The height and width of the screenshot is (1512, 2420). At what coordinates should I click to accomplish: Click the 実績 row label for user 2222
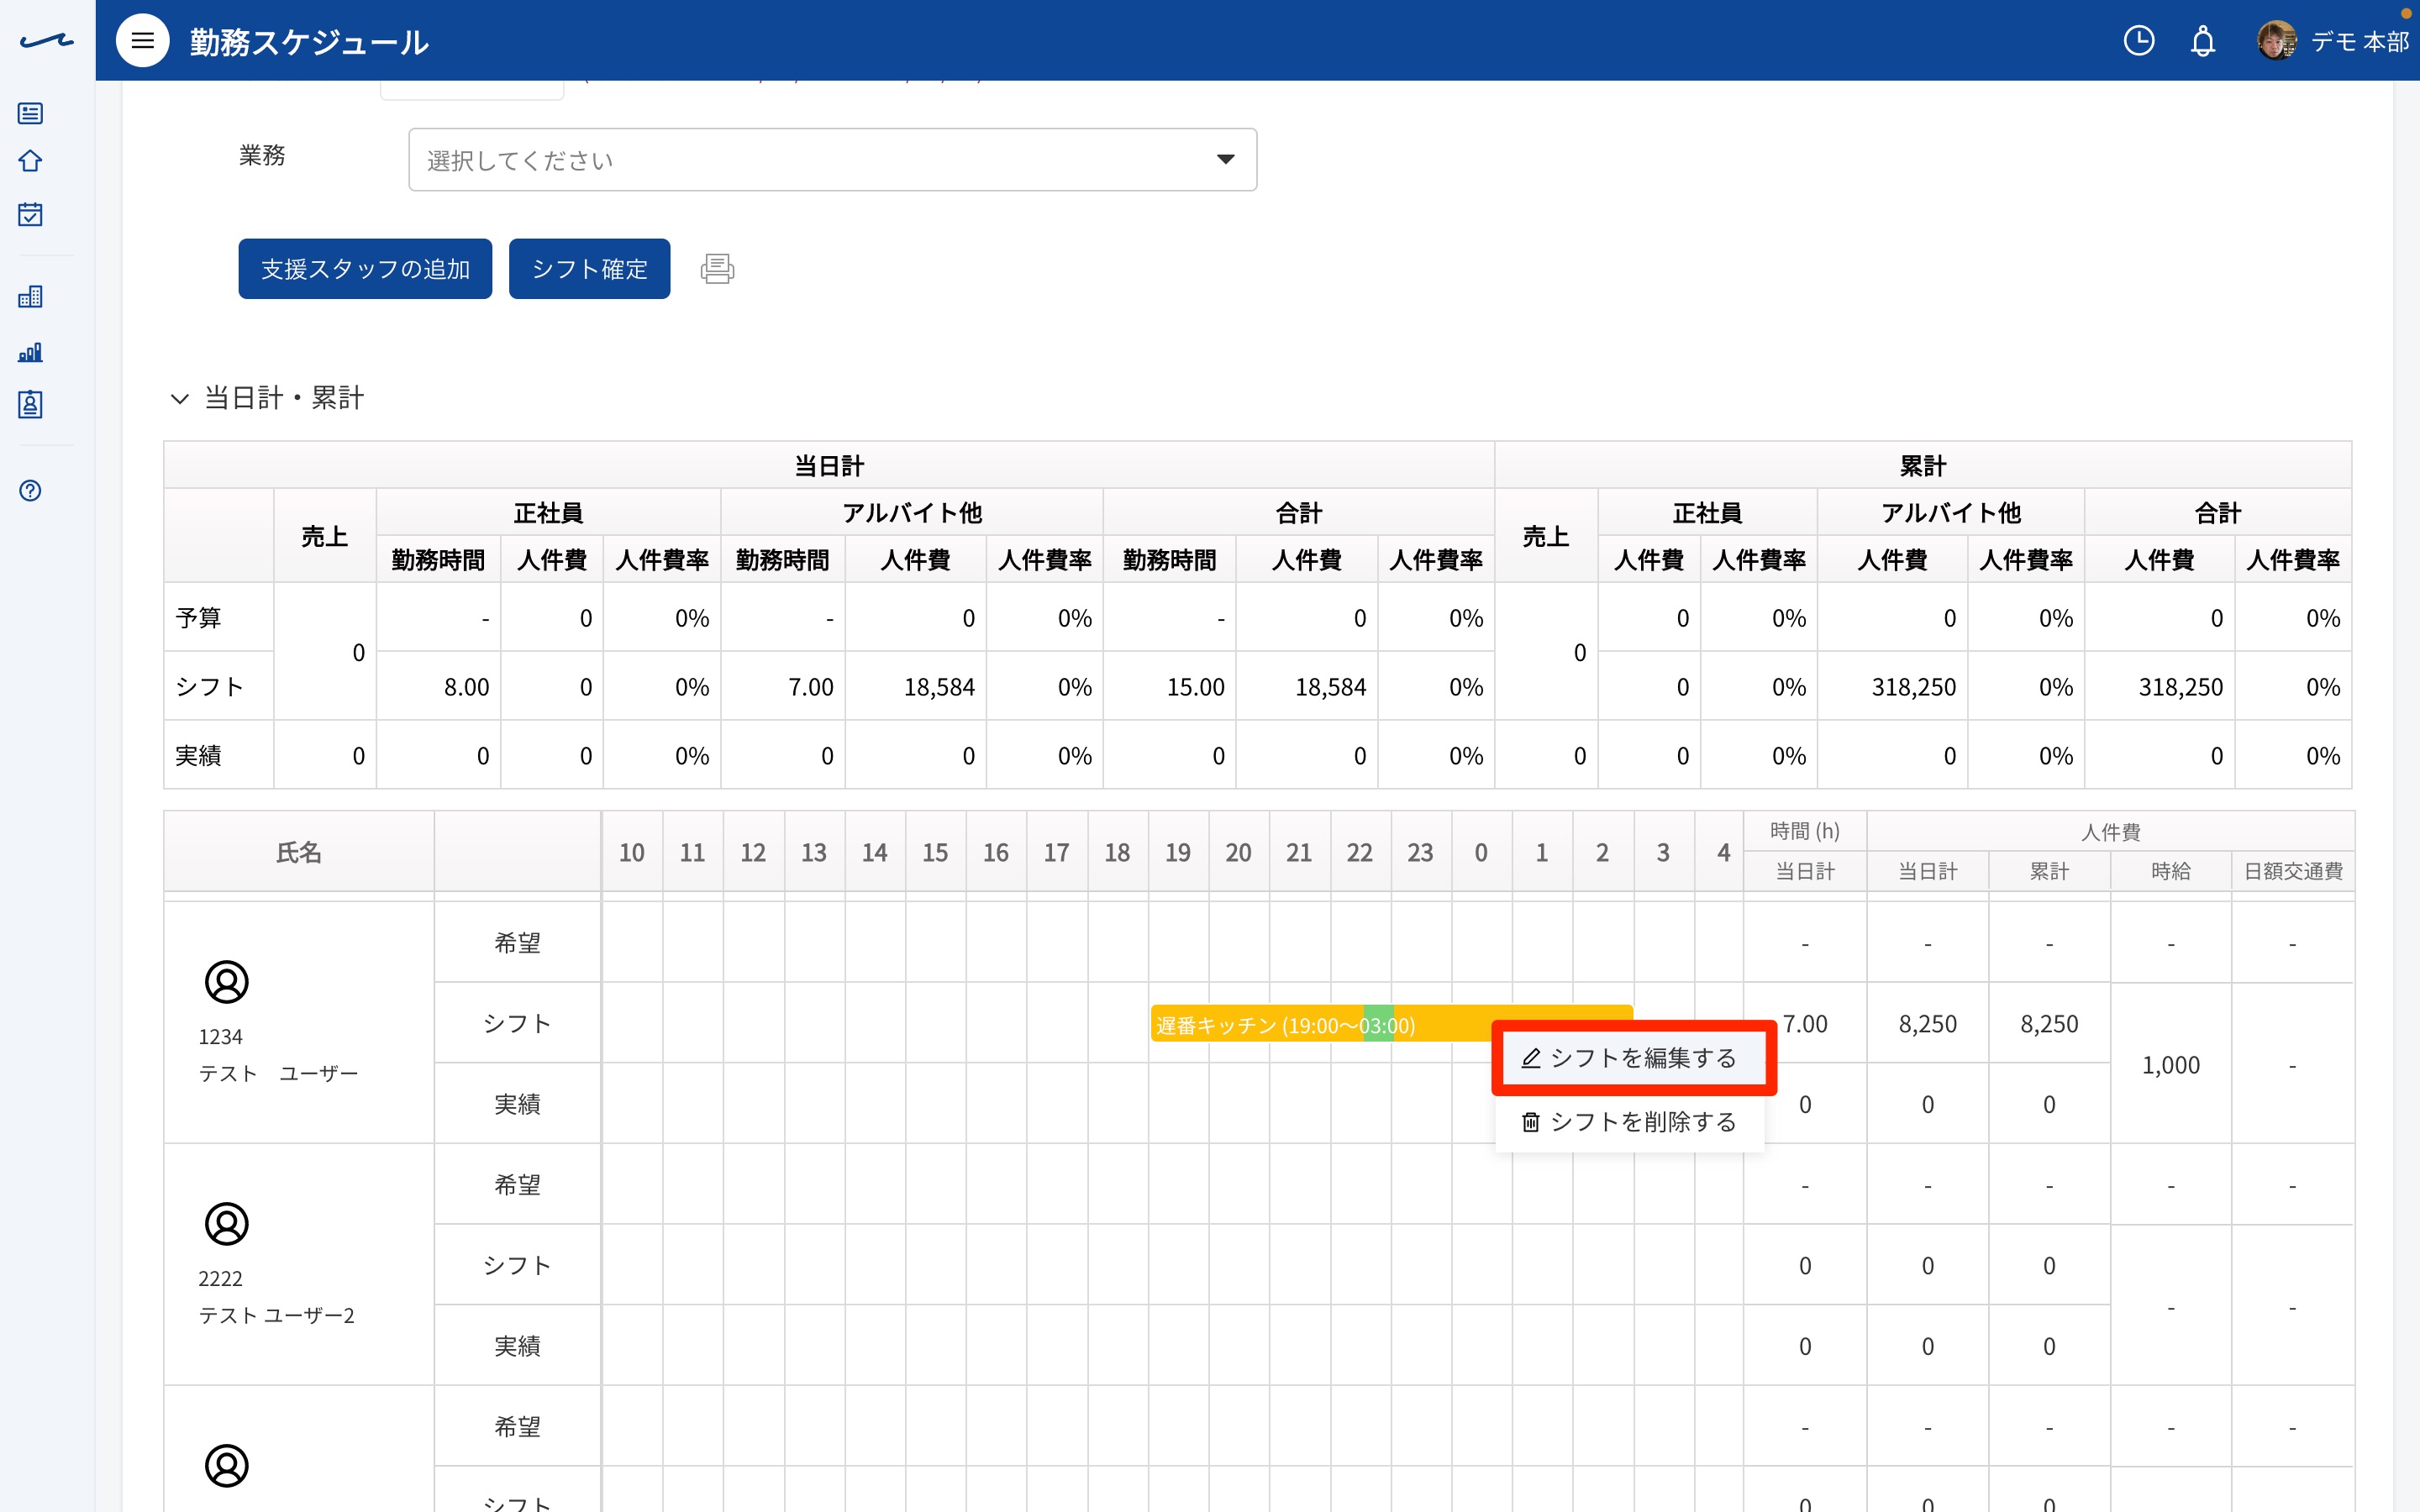517,1346
